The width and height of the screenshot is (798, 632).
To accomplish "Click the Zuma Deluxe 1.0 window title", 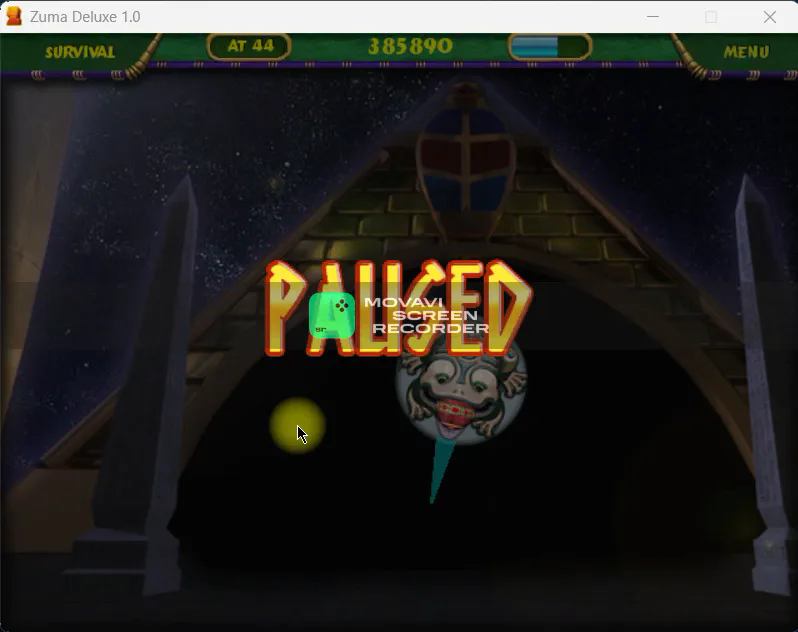I will click(x=85, y=17).
